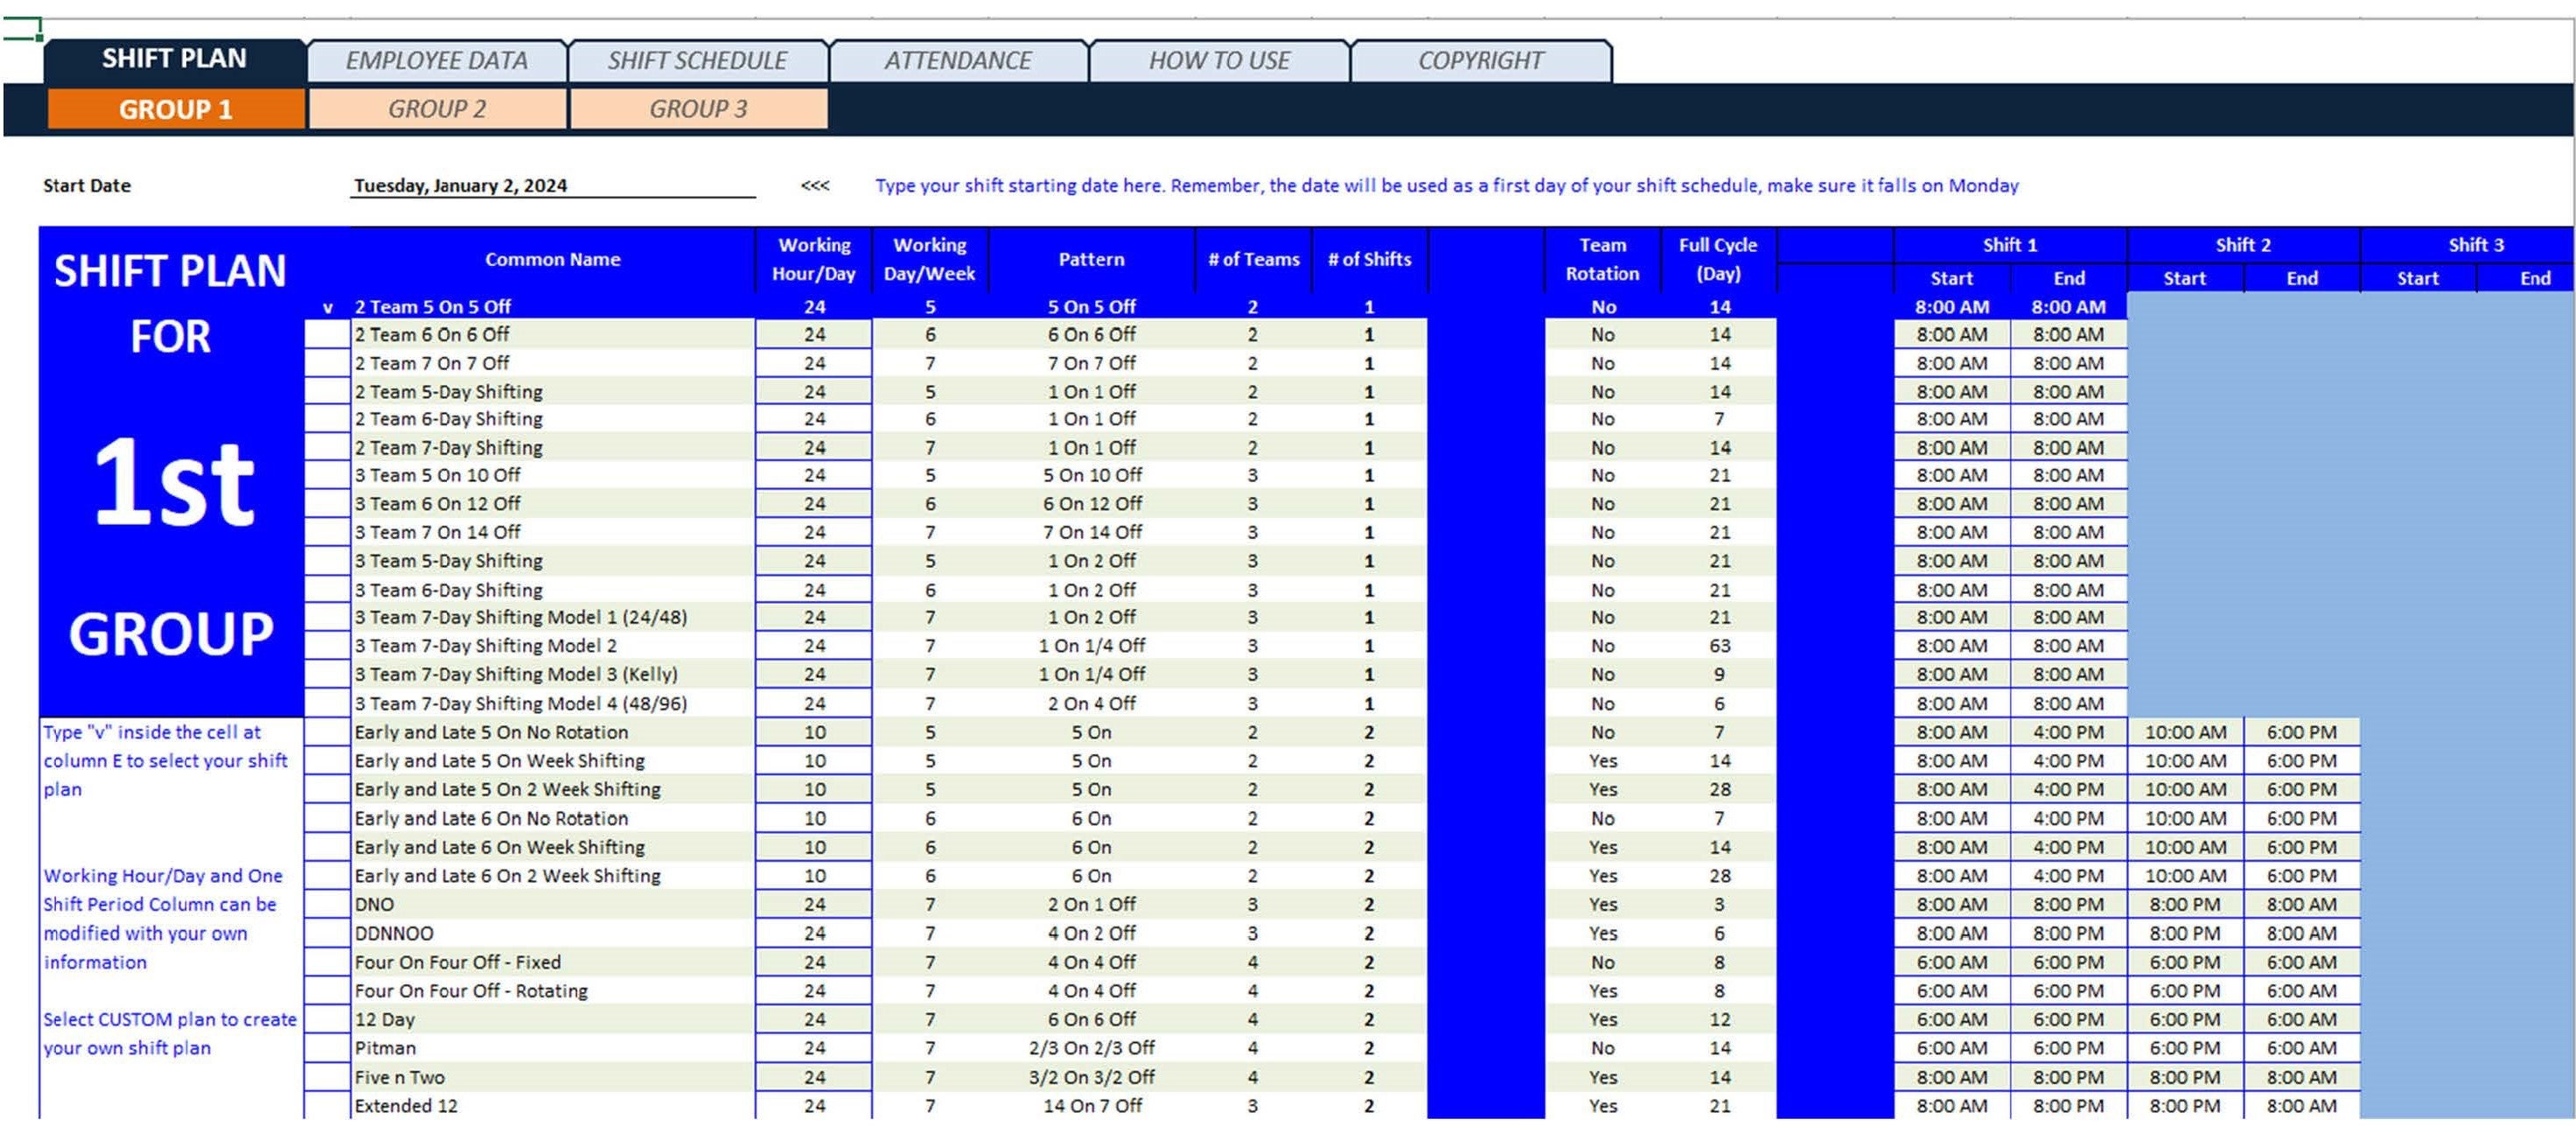2576x1133 pixels.
Task: Click the Shift 2 Start cell showing 10:00 AM for Early and Late 5 On Week Shifting
Action: click(2185, 760)
